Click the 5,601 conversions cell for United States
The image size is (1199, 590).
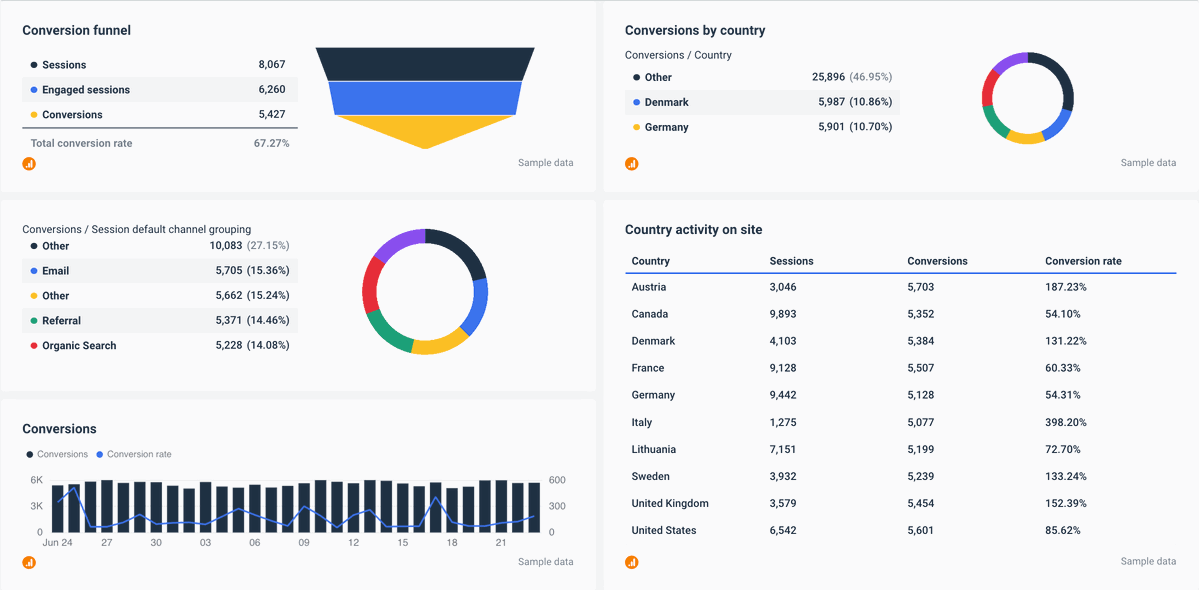921,530
